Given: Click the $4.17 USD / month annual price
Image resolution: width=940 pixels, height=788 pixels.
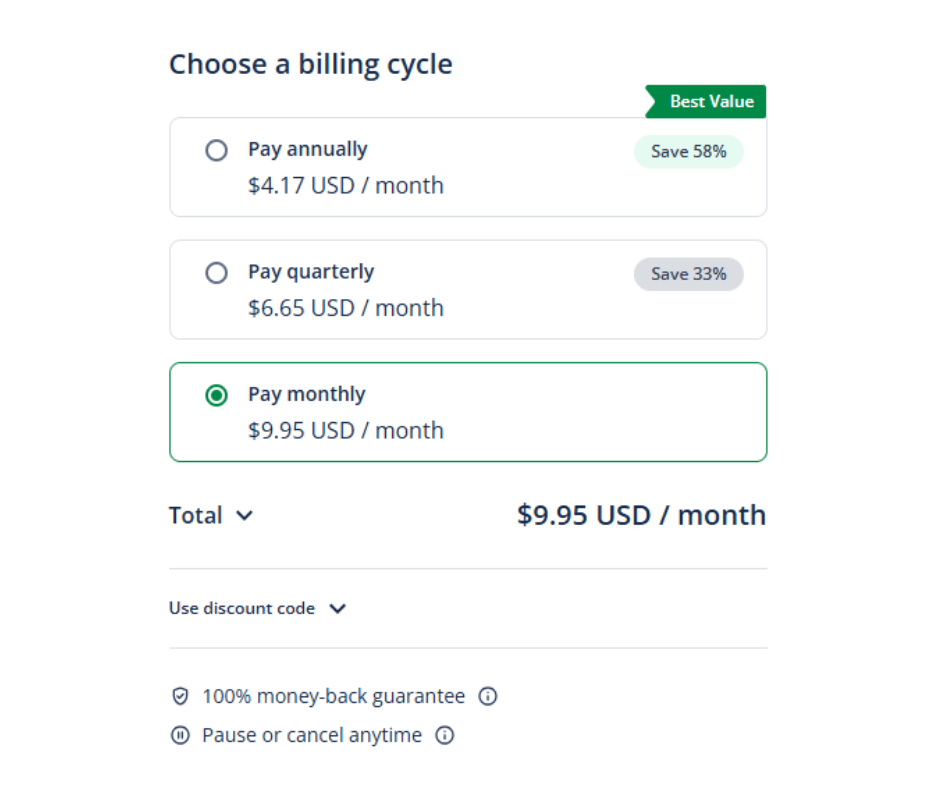Looking at the screenshot, I should tap(346, 185).
